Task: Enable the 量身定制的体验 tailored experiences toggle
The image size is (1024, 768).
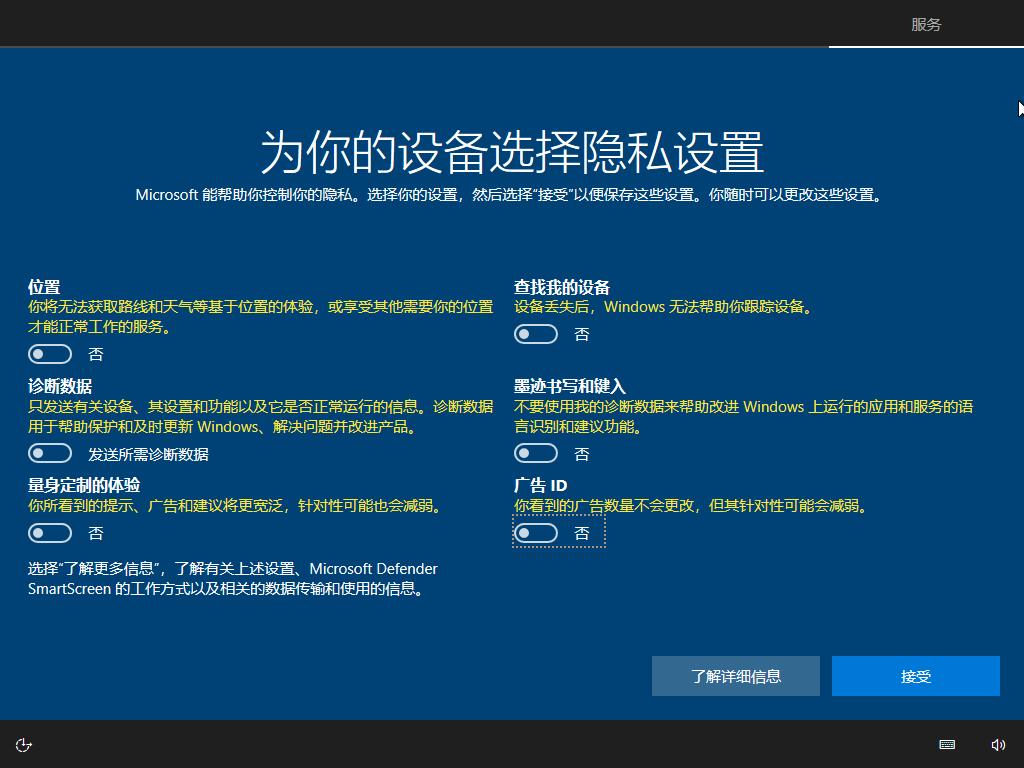Action: point(50,533)
